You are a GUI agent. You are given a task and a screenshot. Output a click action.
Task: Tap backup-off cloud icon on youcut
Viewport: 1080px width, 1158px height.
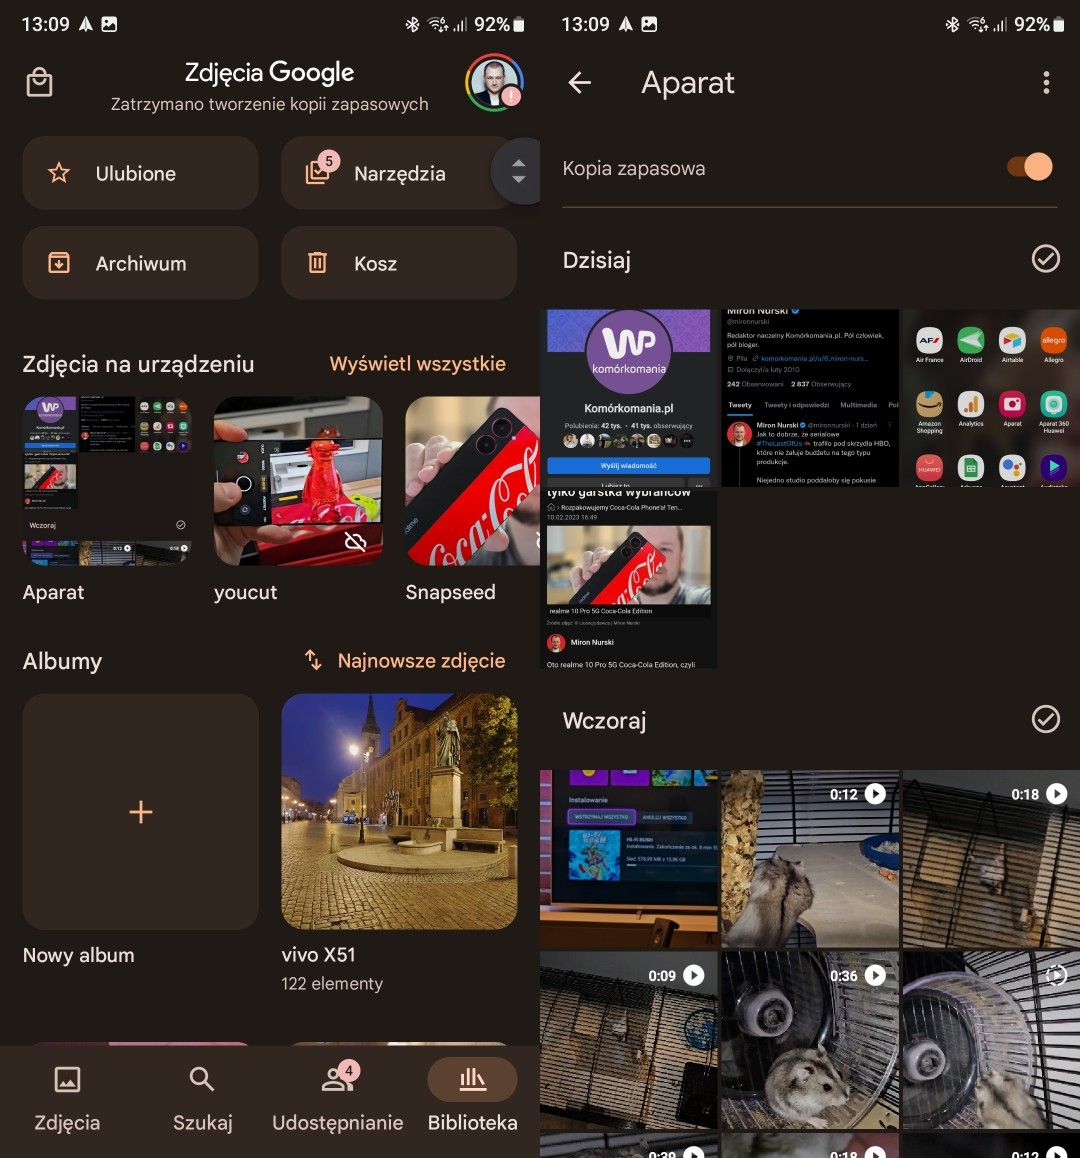coord(355,542)
